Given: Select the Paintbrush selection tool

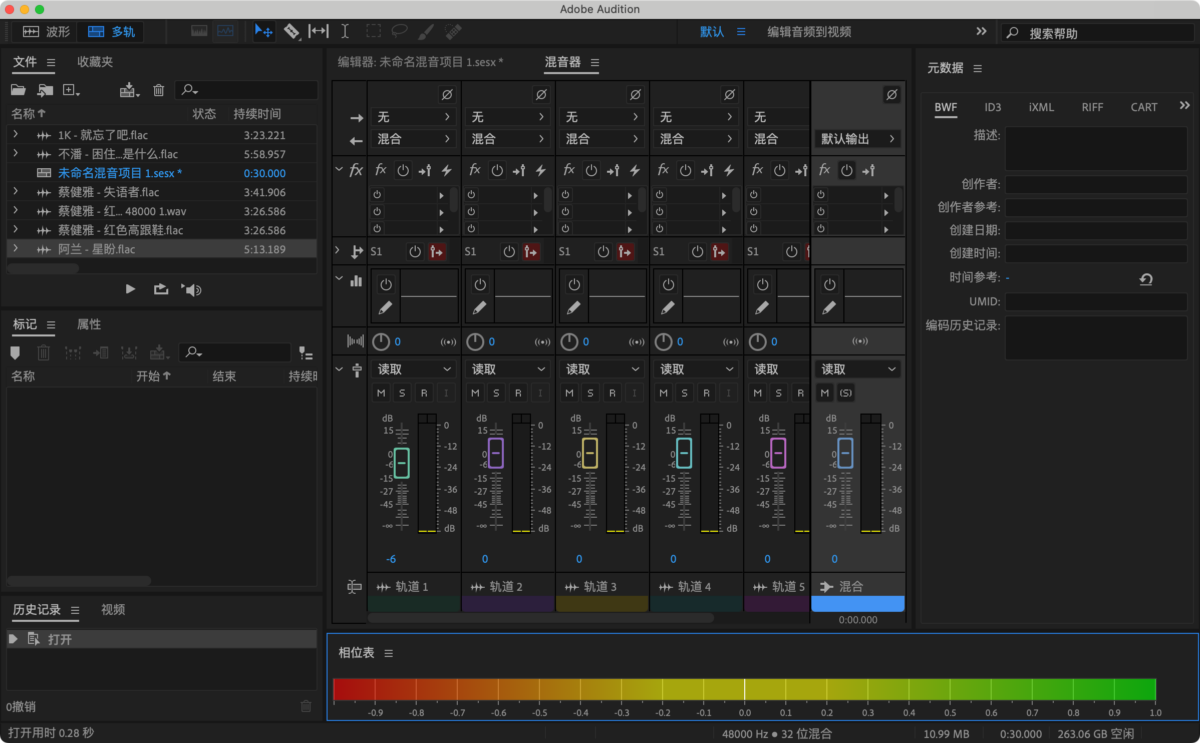Looking at the screenshot, I should [x=426, y=31].
